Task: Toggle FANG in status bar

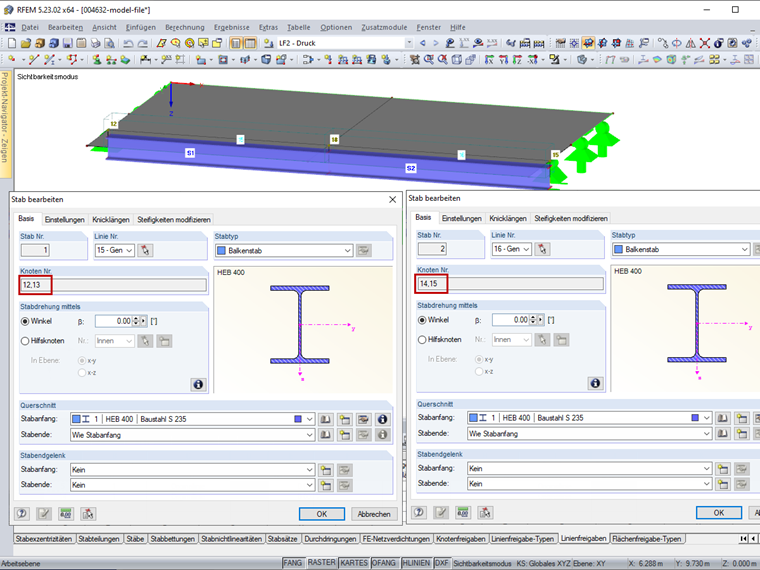Action: point(292,563)
